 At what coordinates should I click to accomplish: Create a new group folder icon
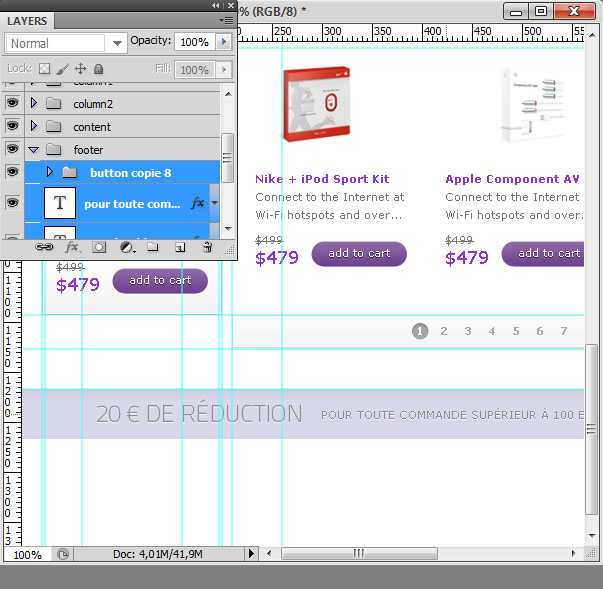pos(153,247)
